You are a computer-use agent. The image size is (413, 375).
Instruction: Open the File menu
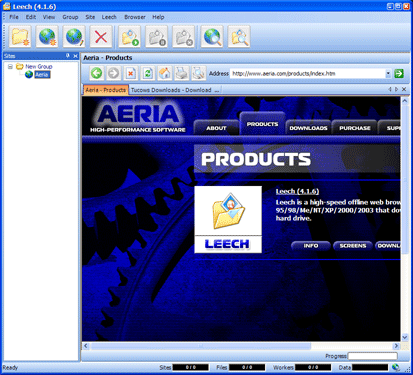pyautogui.click(x=14, y=17)
